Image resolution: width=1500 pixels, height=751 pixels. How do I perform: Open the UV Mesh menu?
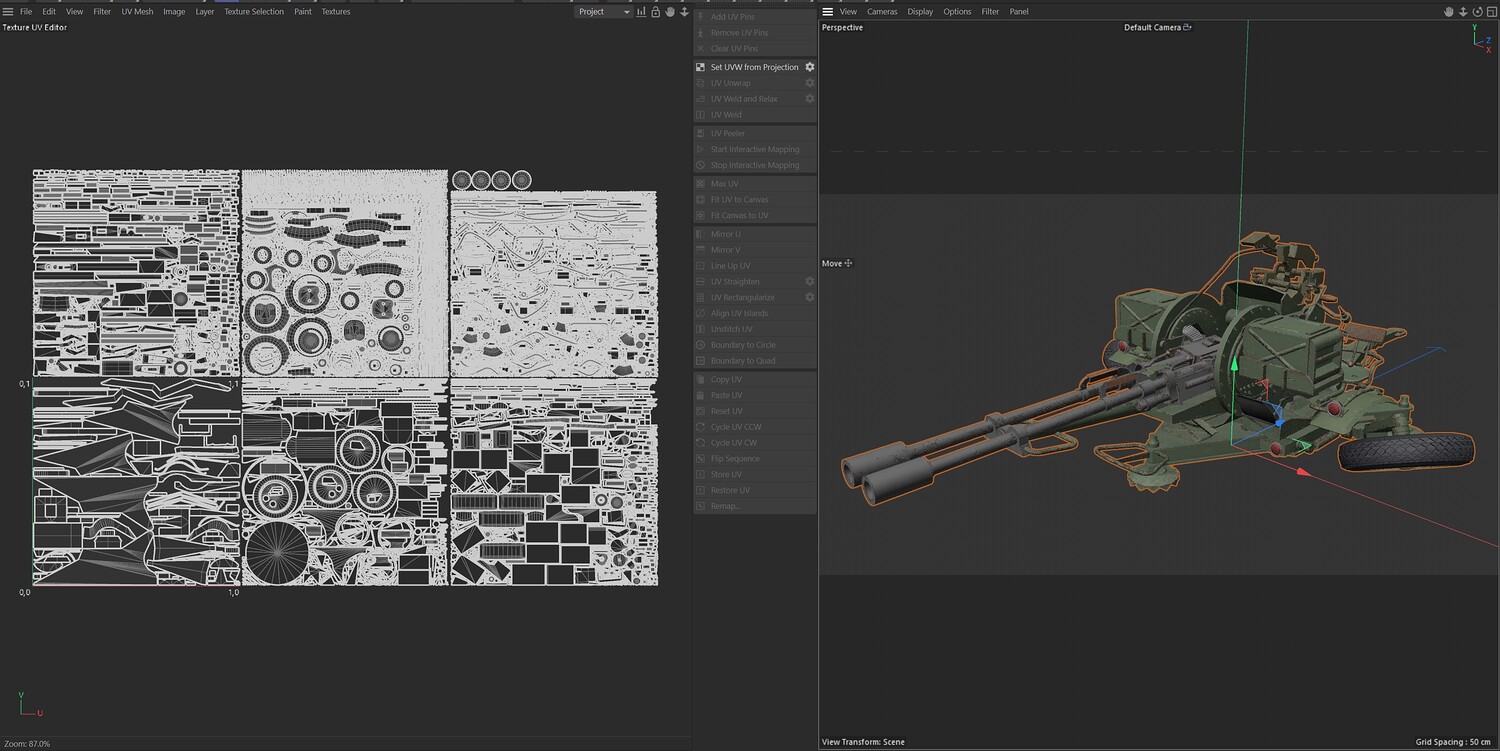[137, 12]
